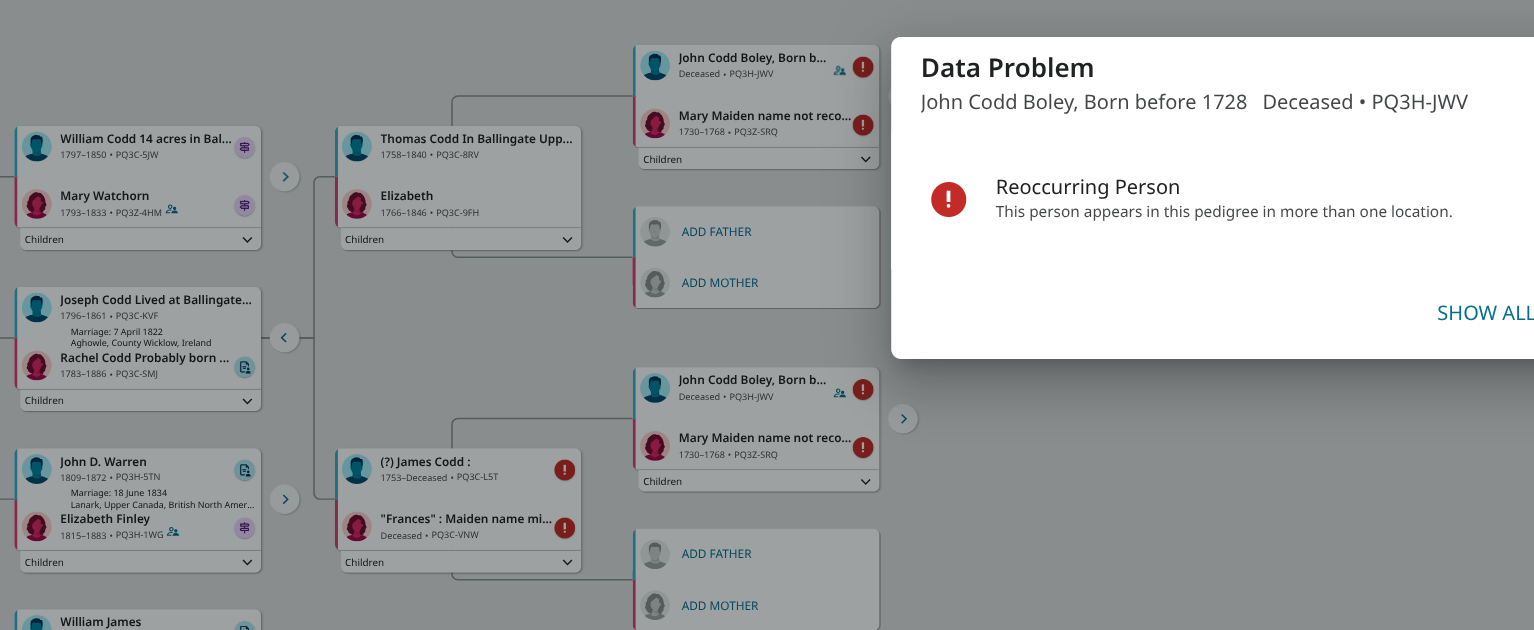This screenshot has height=630, width=1534.
Task: Click the research hint icon beside William Codd
Action: point(245,148)
